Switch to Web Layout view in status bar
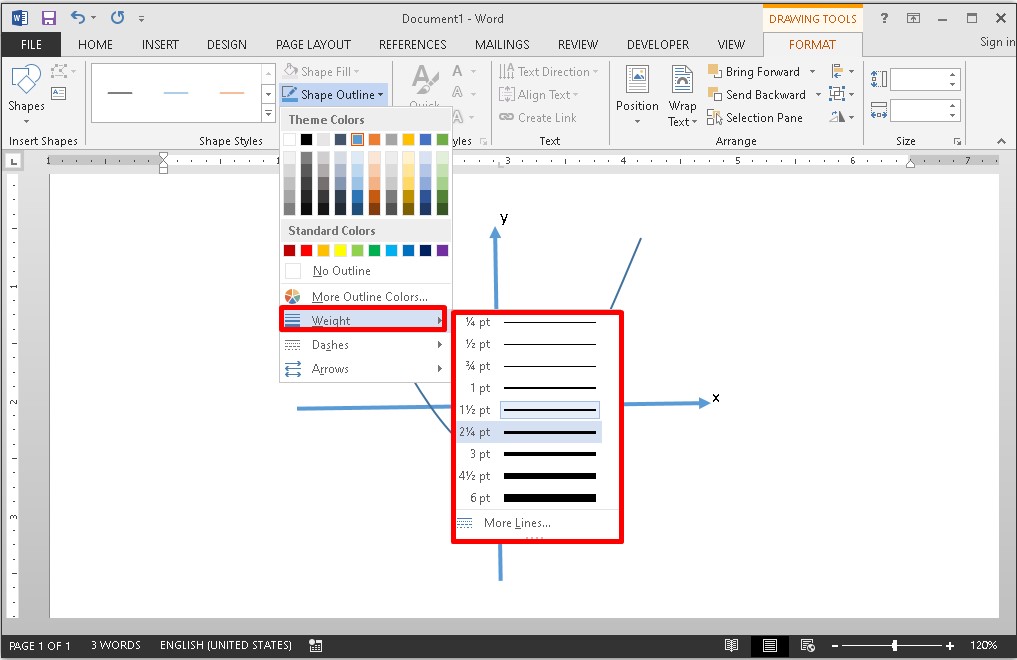This screenshot has height=660, width=1017. tap(807, 646)
